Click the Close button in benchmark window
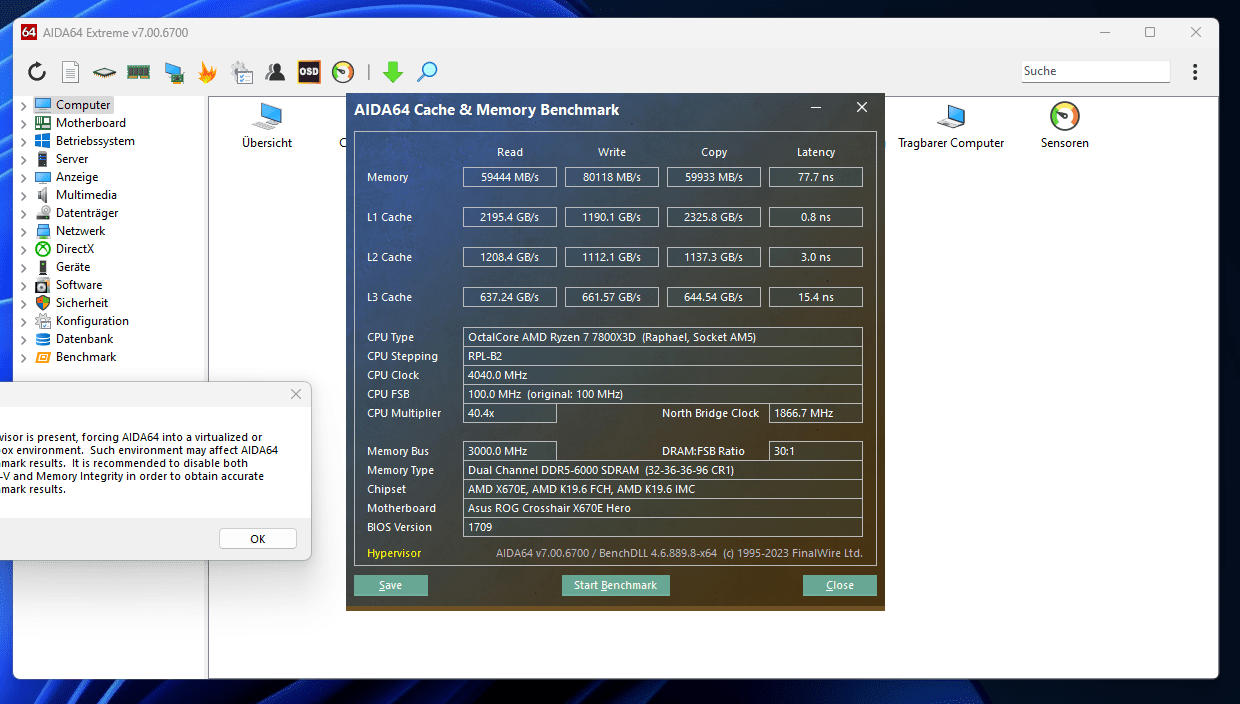 tap(840, 585)
